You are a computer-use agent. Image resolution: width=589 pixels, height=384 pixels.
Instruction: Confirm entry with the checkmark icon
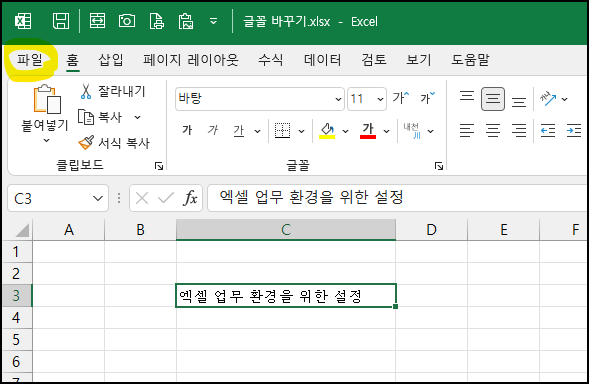(x=165, y=198)
